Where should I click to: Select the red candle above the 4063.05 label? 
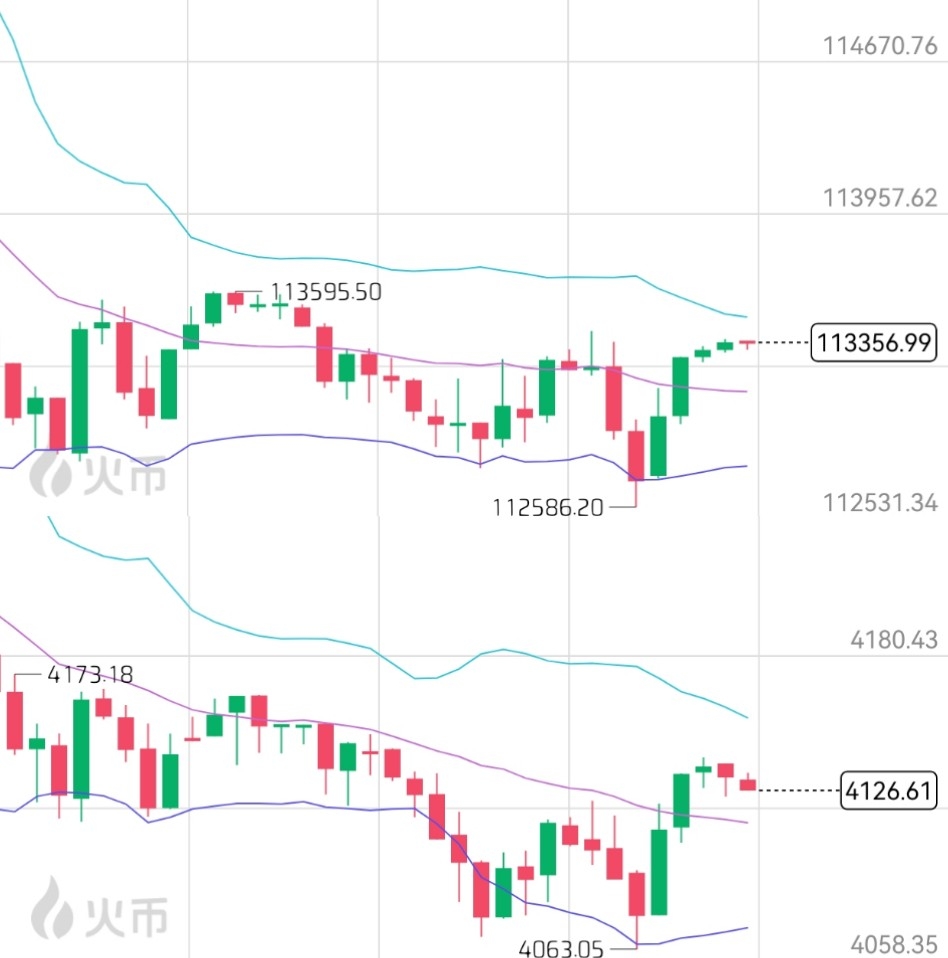coord(636,893)
